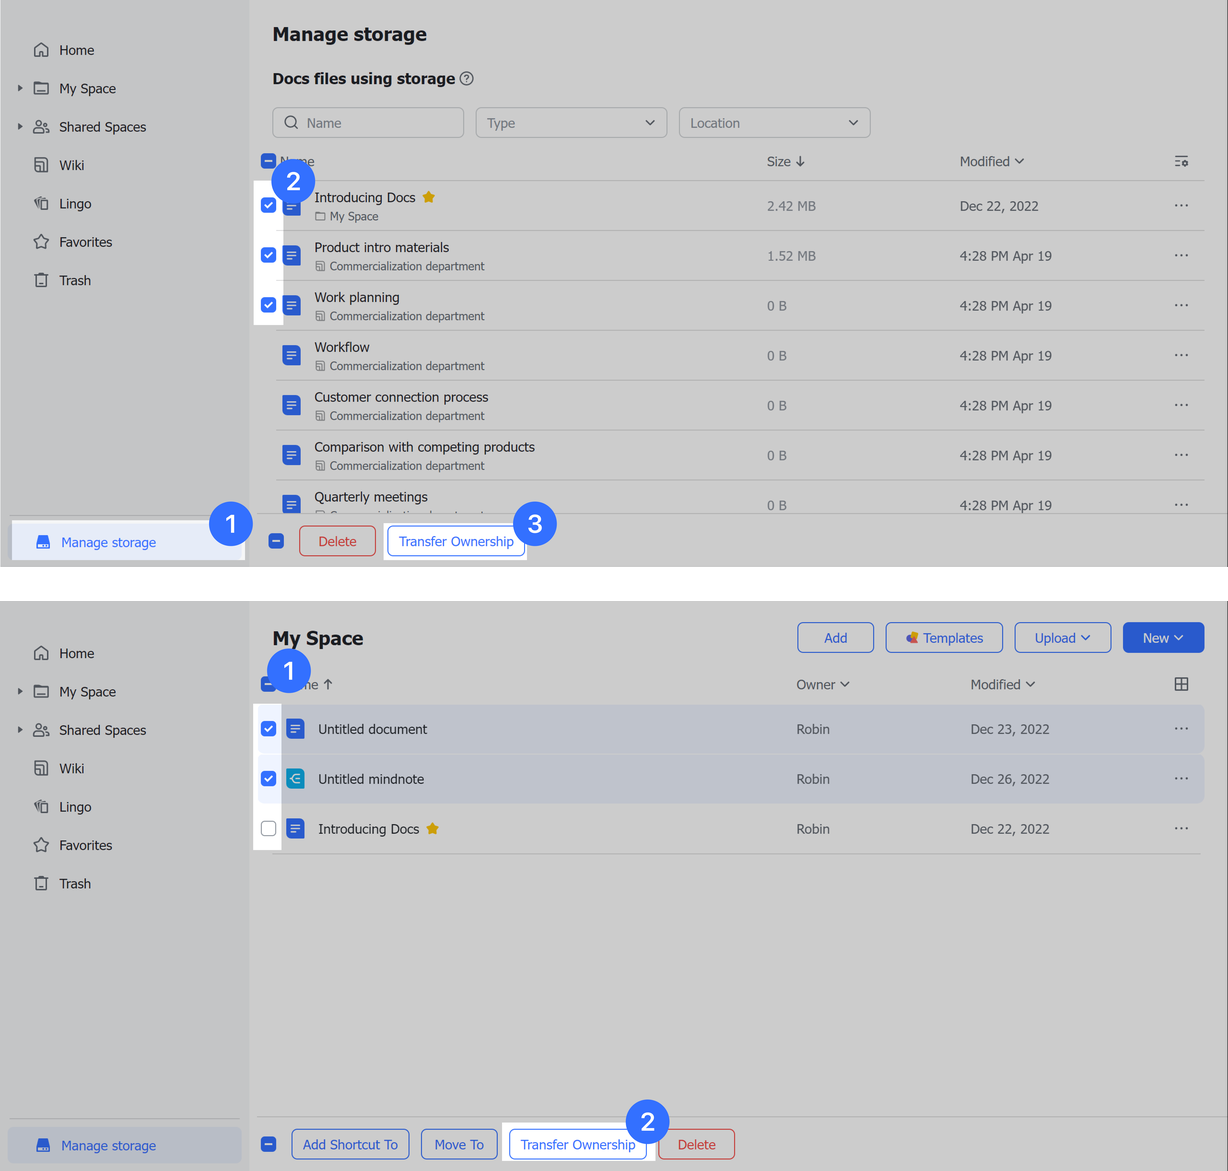Click the Transfer Ownership button

click(455, 541)
